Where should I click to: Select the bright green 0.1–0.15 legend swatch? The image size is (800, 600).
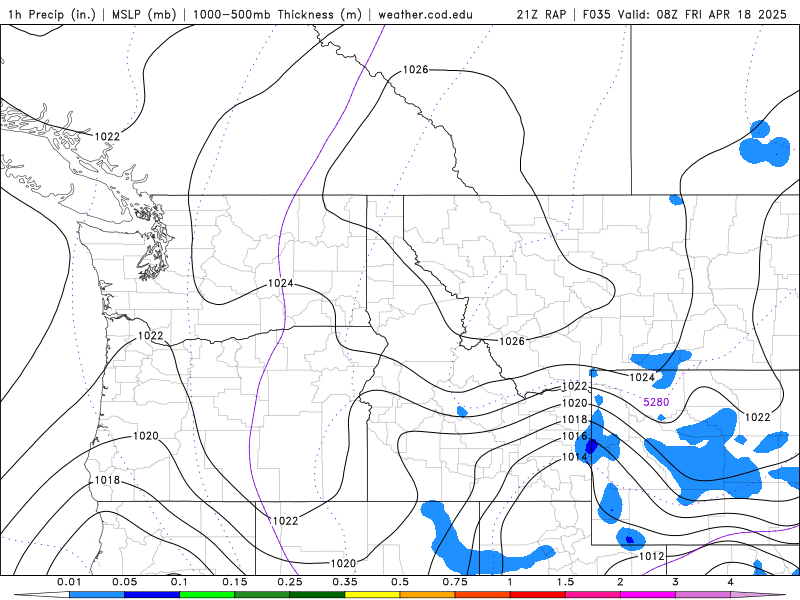click(207, 595)
